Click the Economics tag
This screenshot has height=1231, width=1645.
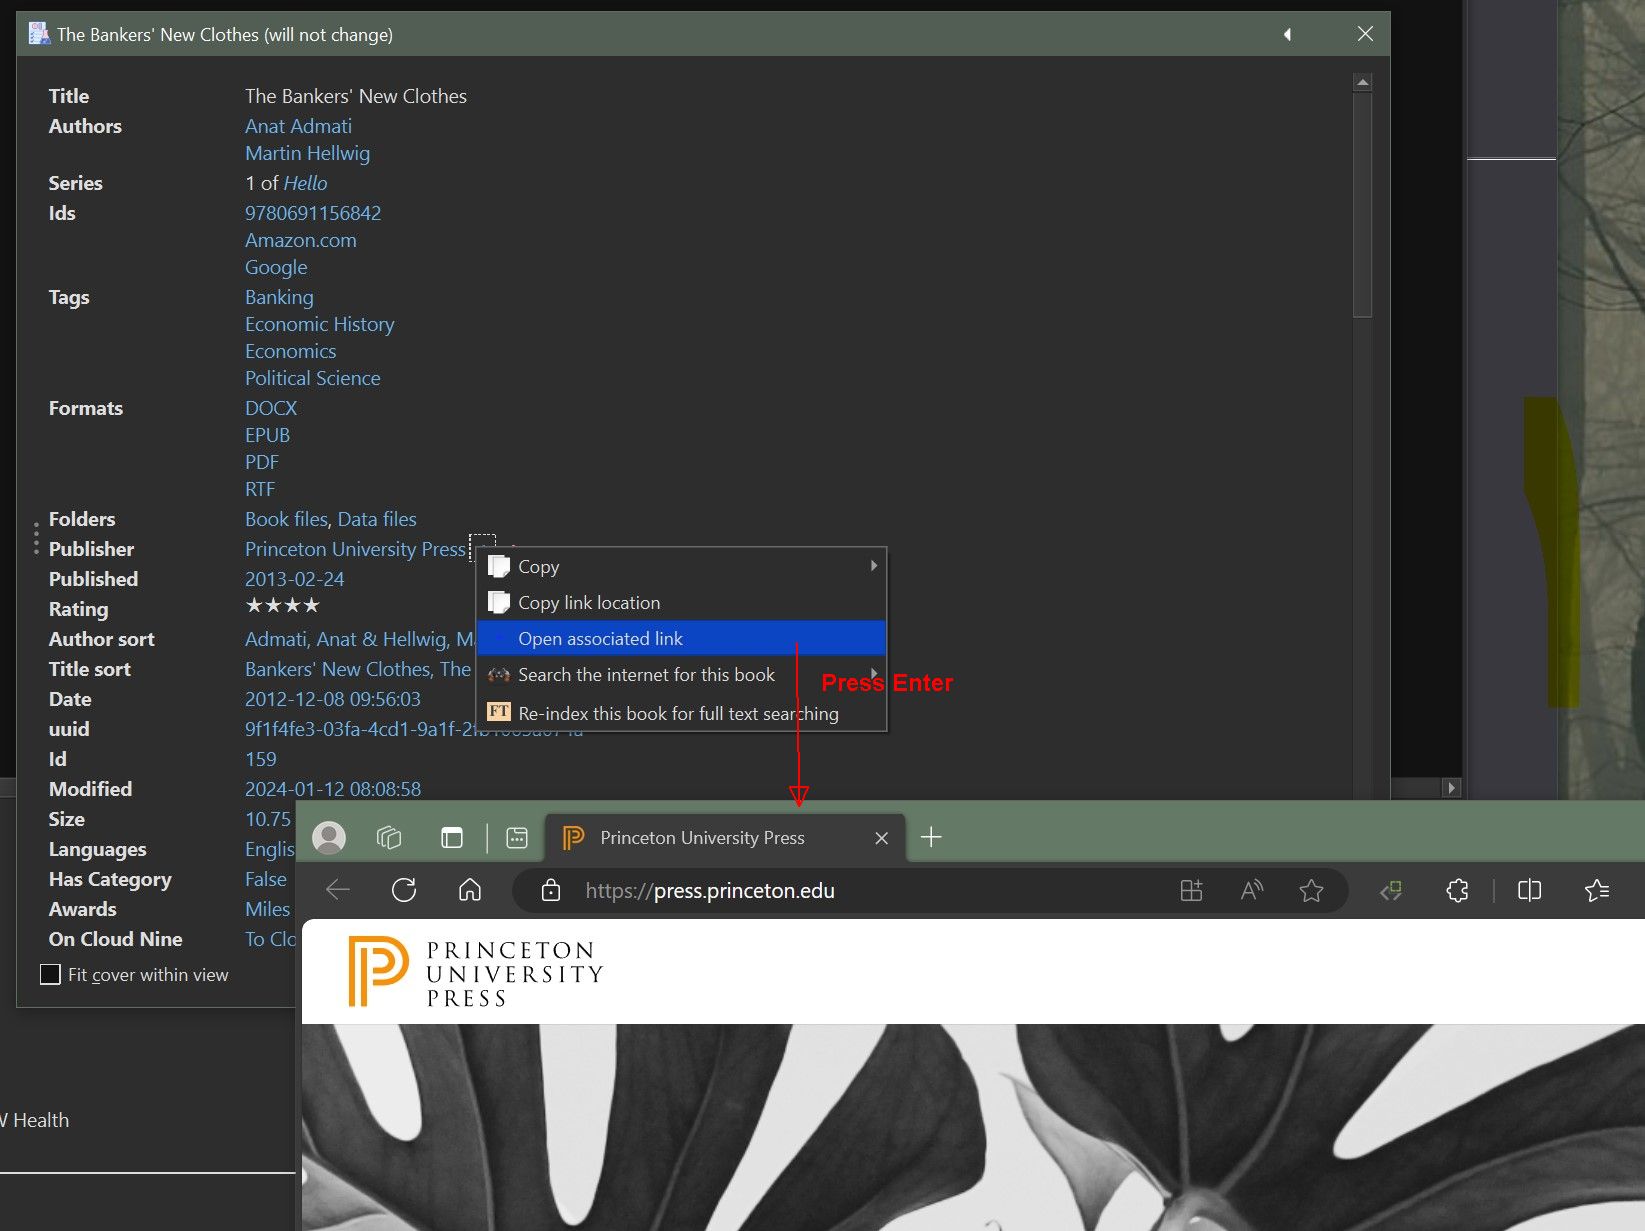pos(290,351)
